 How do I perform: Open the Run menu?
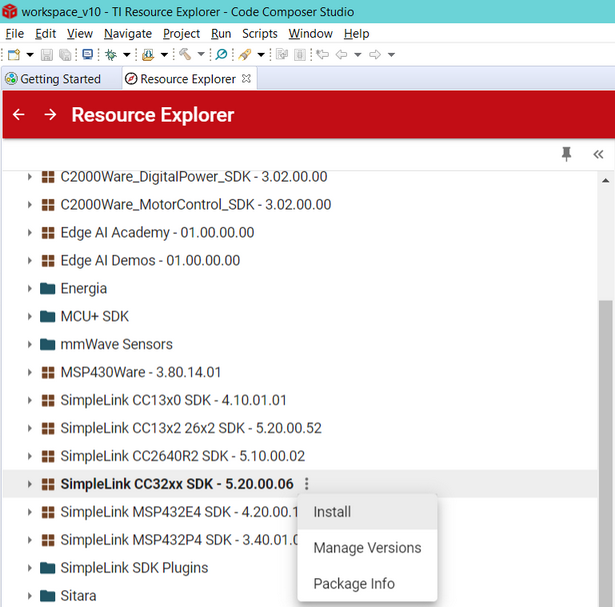[x=221, y=34]
